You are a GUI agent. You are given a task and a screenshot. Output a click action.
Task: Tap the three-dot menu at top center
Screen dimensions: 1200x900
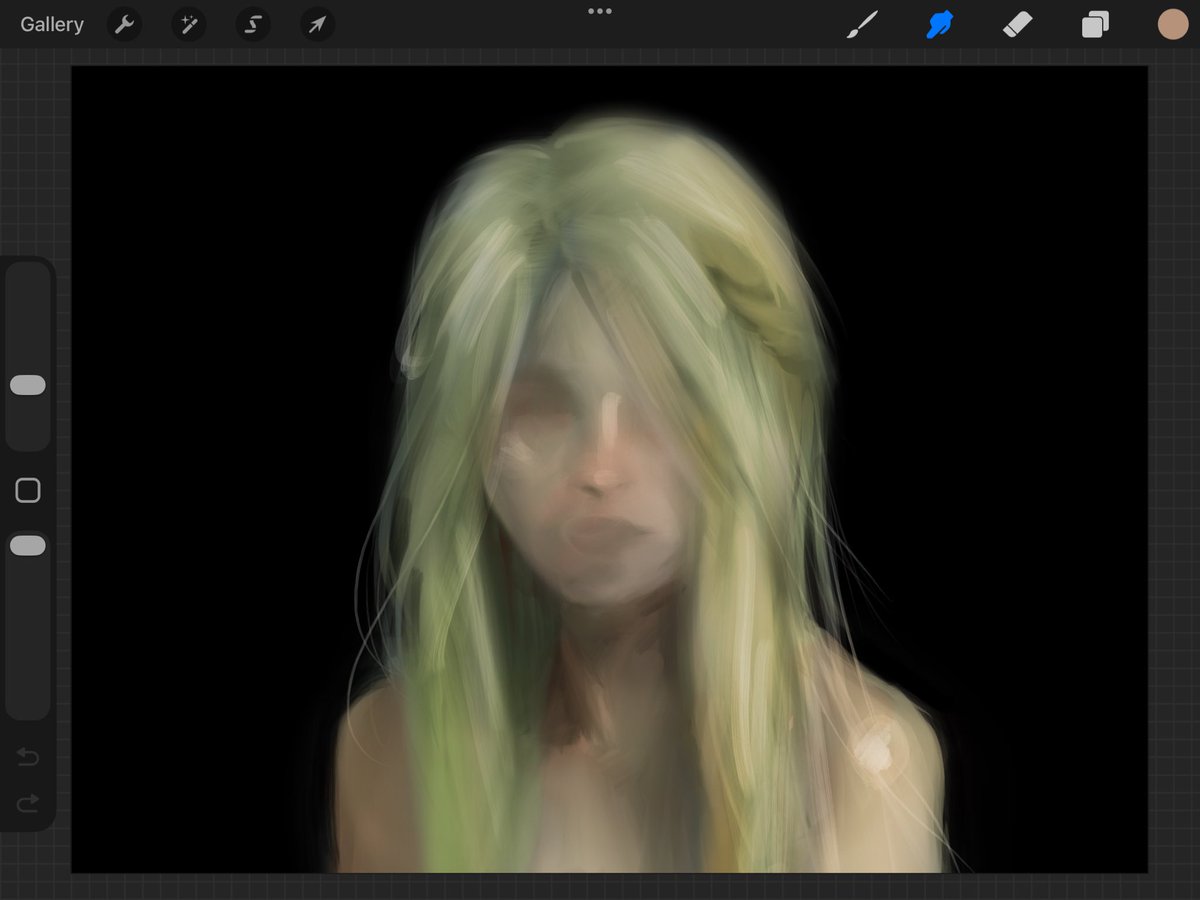pos(600,11)
